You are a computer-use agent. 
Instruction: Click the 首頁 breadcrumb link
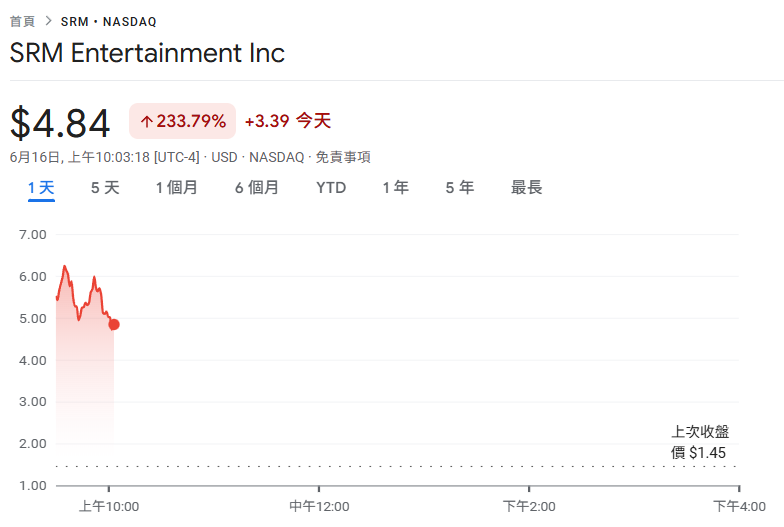(22, 22)
